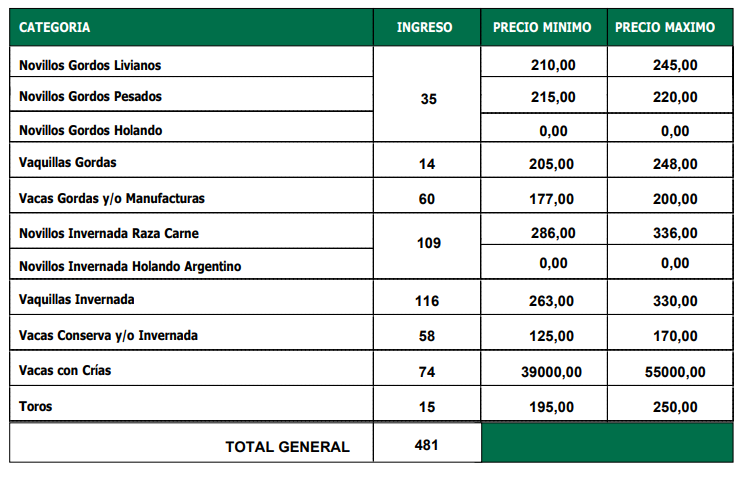
Task: Select the TOTAL GENERAL label
Action: (x=287, y=447)
